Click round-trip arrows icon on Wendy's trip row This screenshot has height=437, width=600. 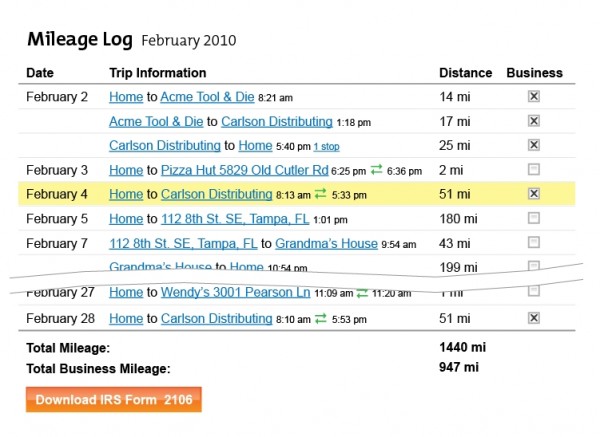[362, 293]
